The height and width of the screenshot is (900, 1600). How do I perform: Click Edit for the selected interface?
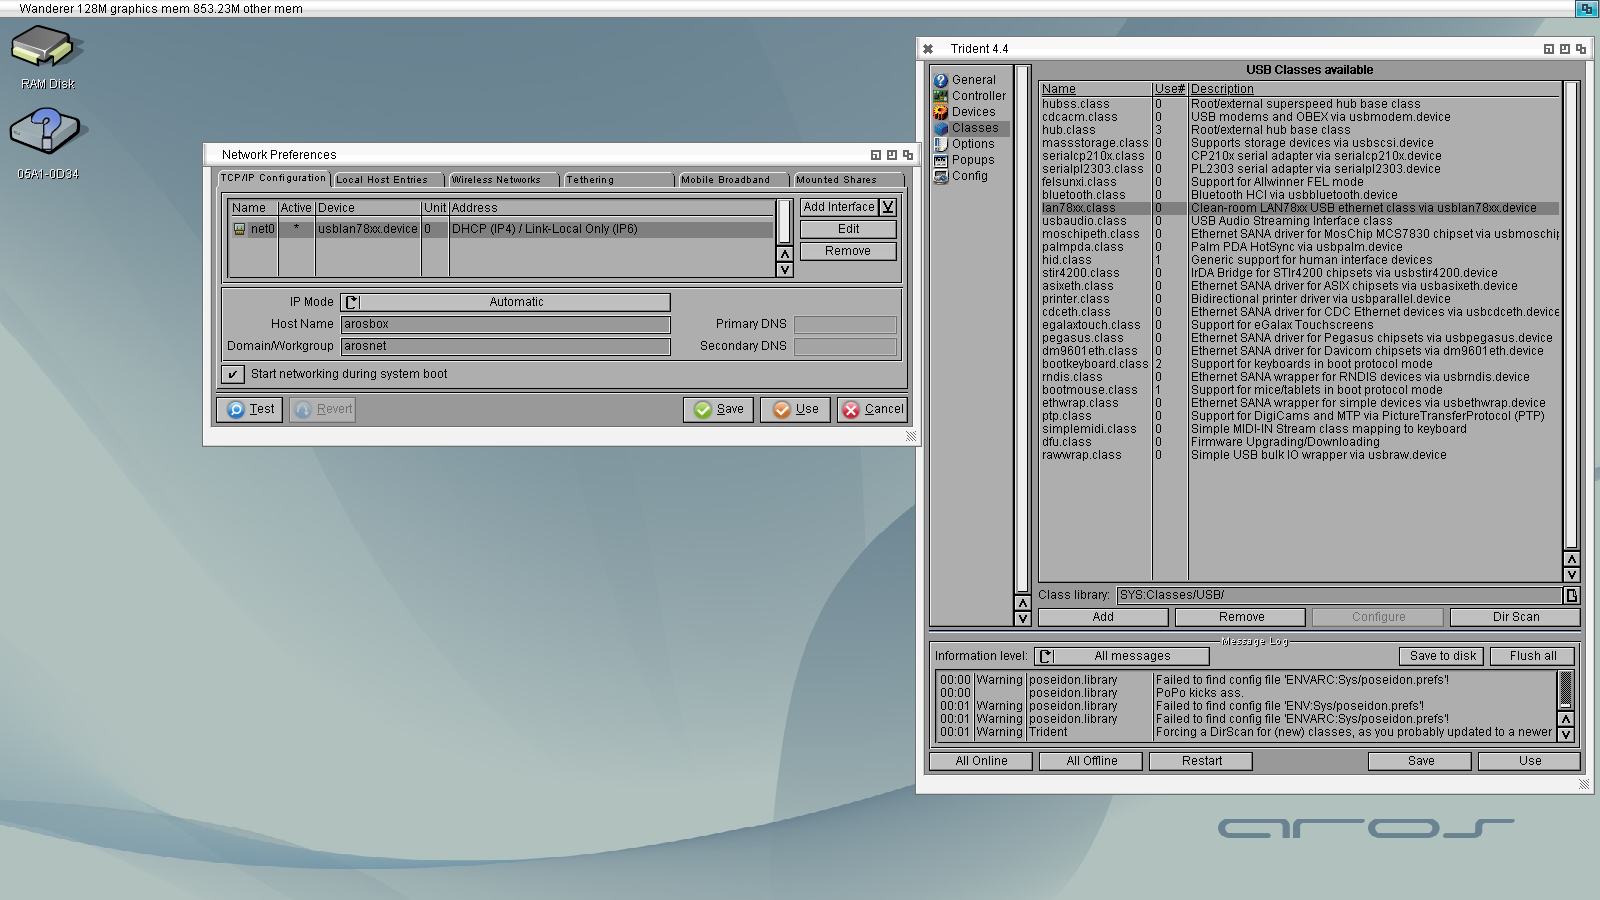click(848, 229)
